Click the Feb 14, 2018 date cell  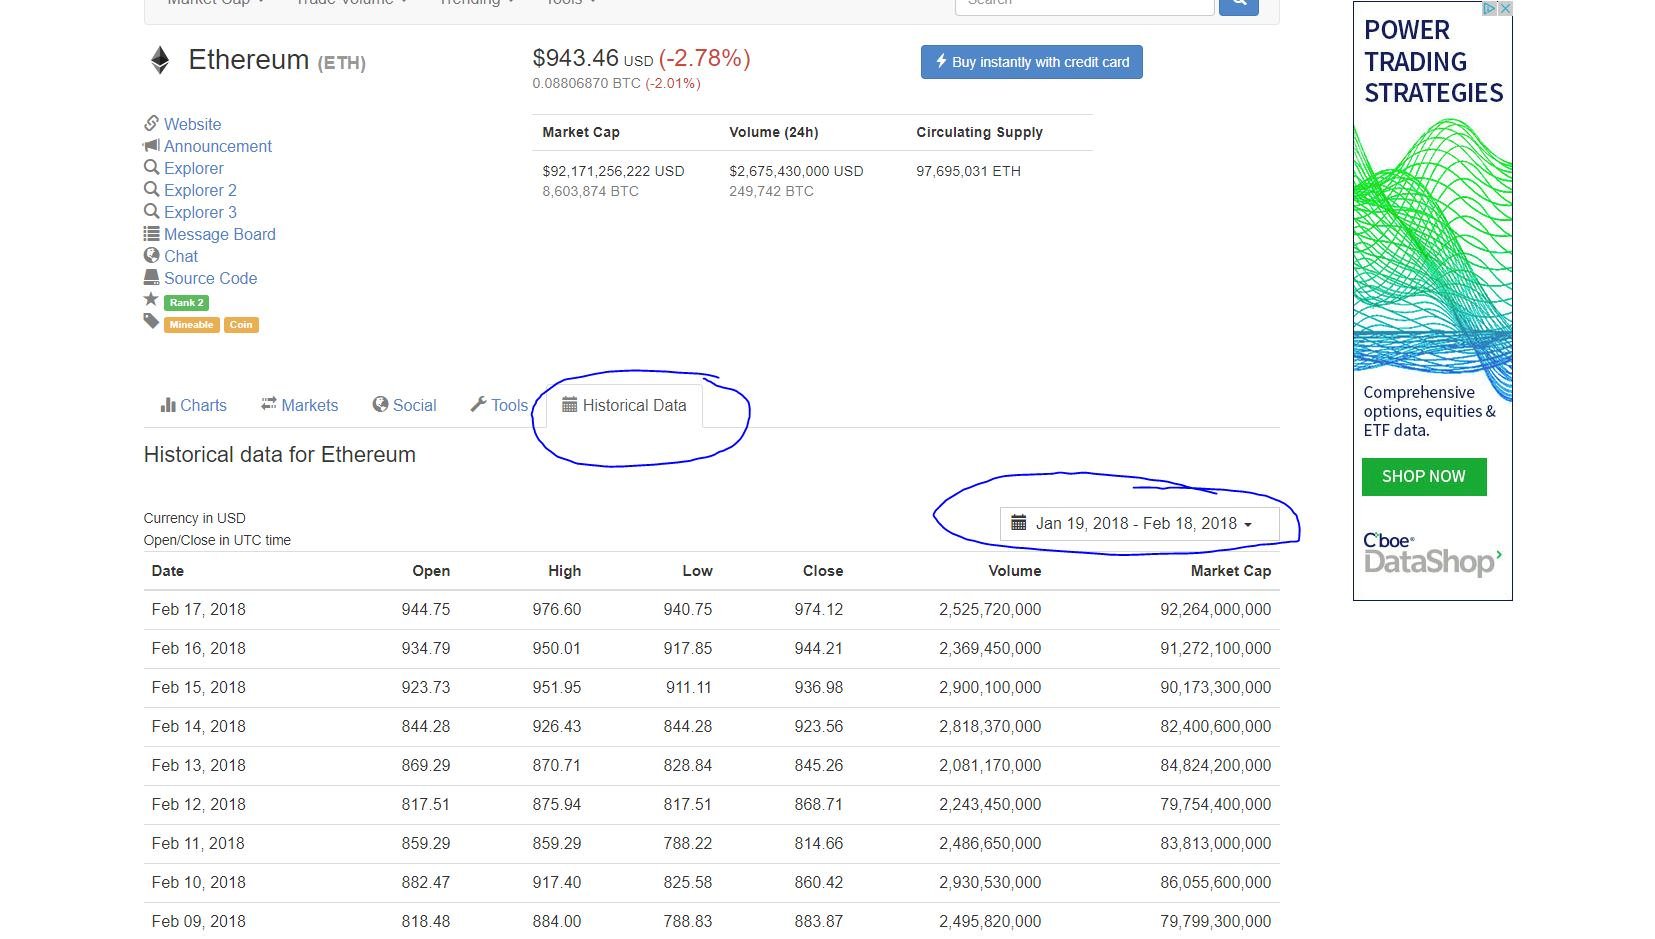pos(199,727)
